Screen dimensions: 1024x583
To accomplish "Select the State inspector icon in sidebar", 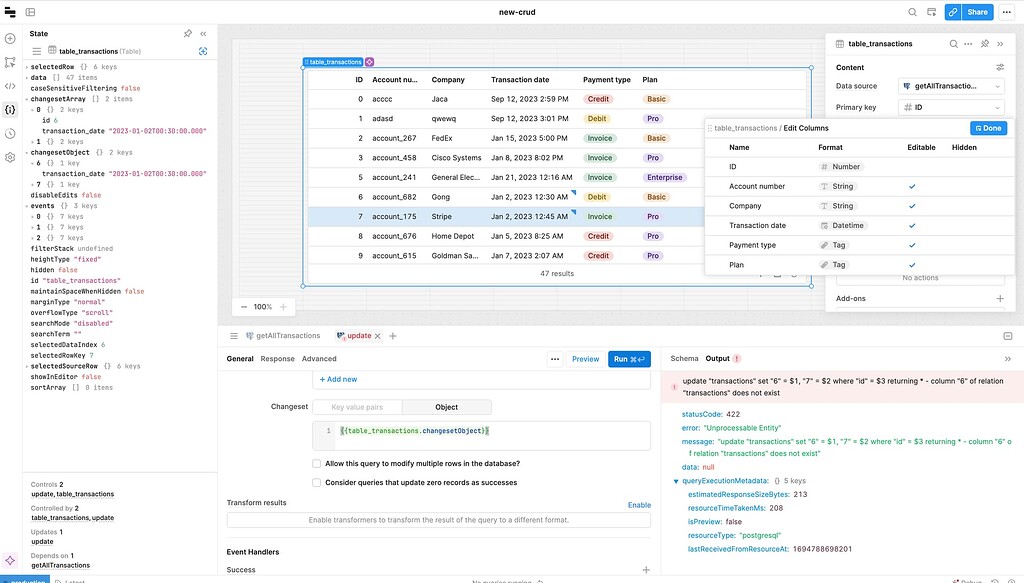I will pos(10,110).
